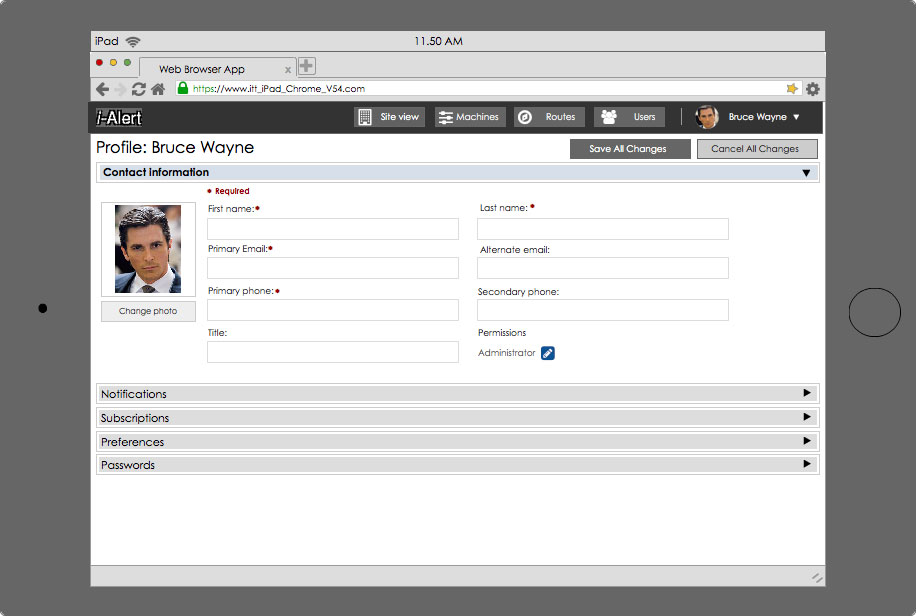Screen dimensions: 916x616
Task: Navigate to Machines section
Action: click(469, 117)
